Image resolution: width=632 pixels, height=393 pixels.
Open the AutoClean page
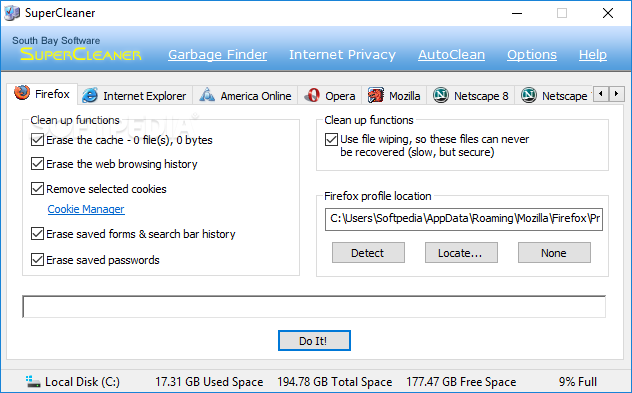[451, 54]
